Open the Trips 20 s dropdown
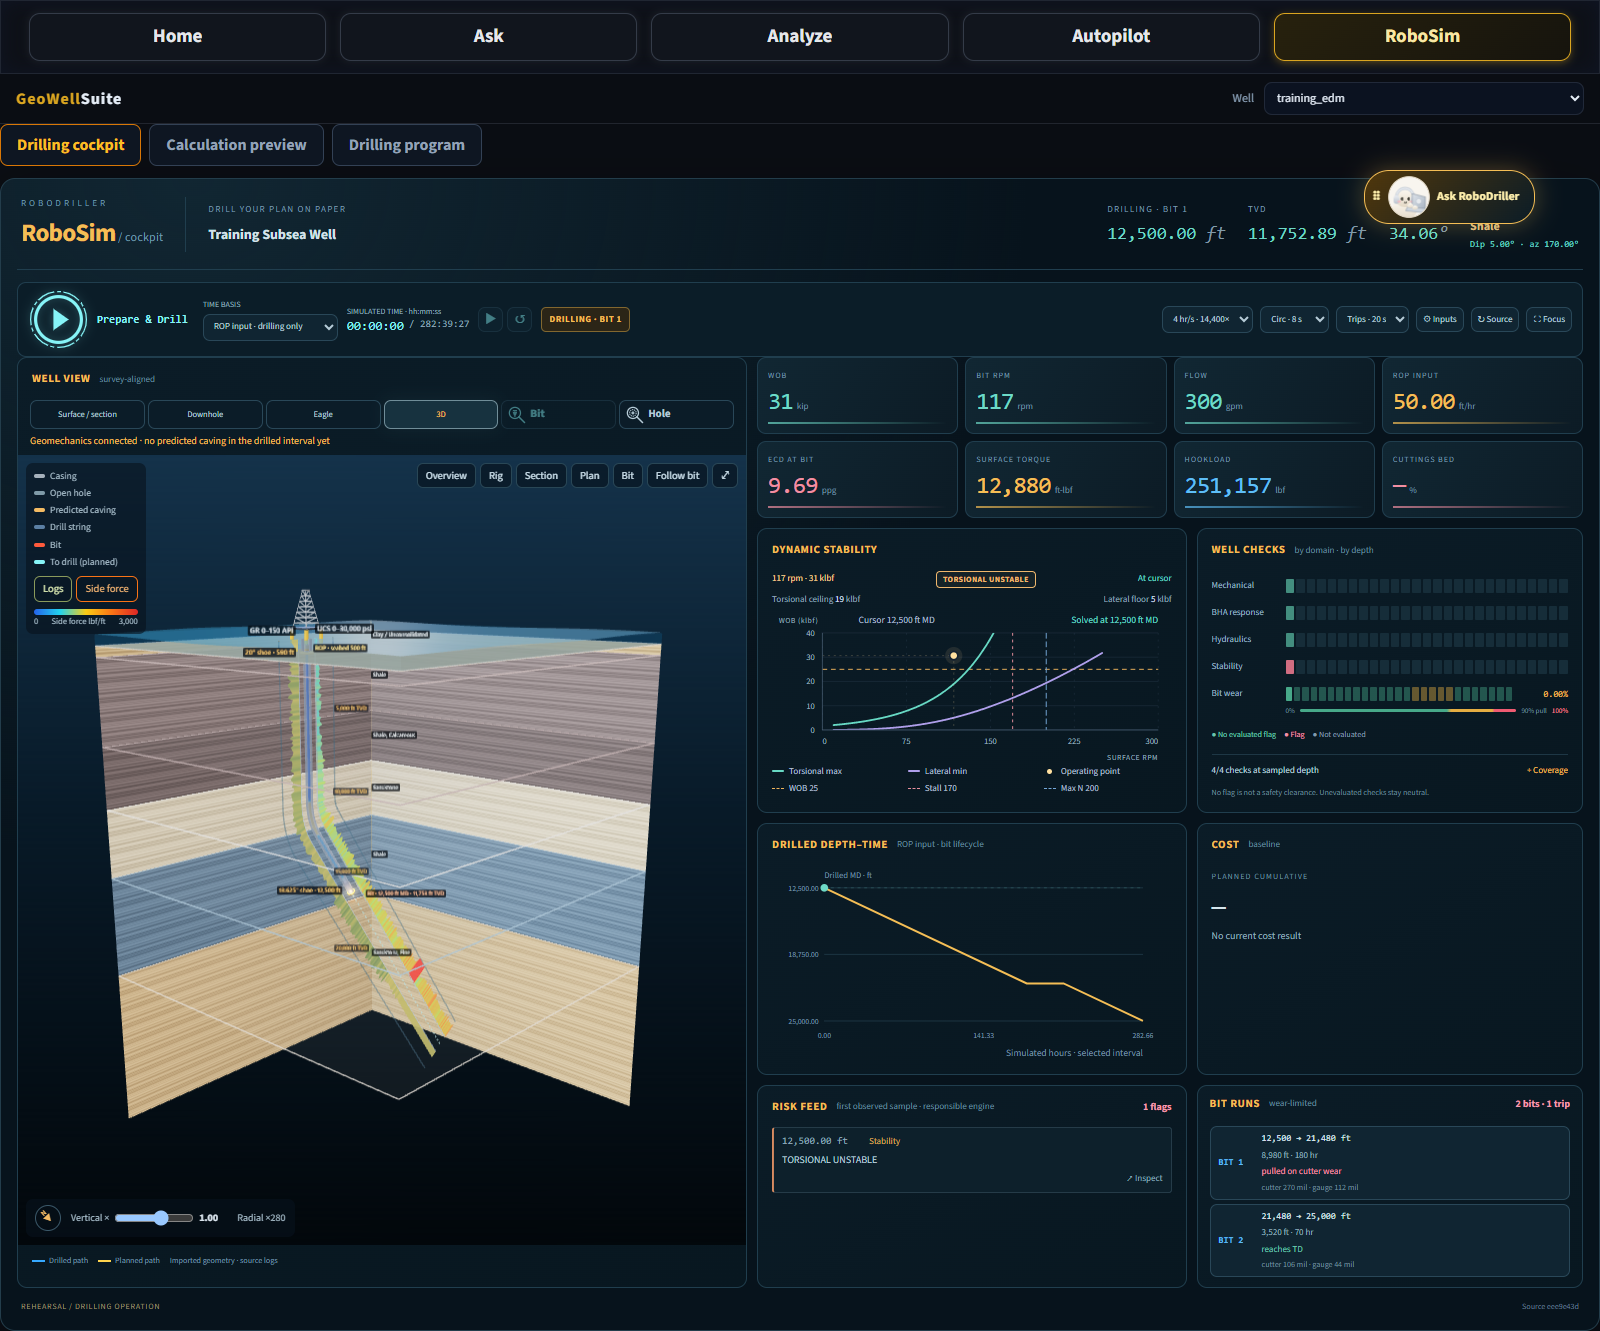The width and height of the screenshot is (1600, 1331). tap(1372, 319)
